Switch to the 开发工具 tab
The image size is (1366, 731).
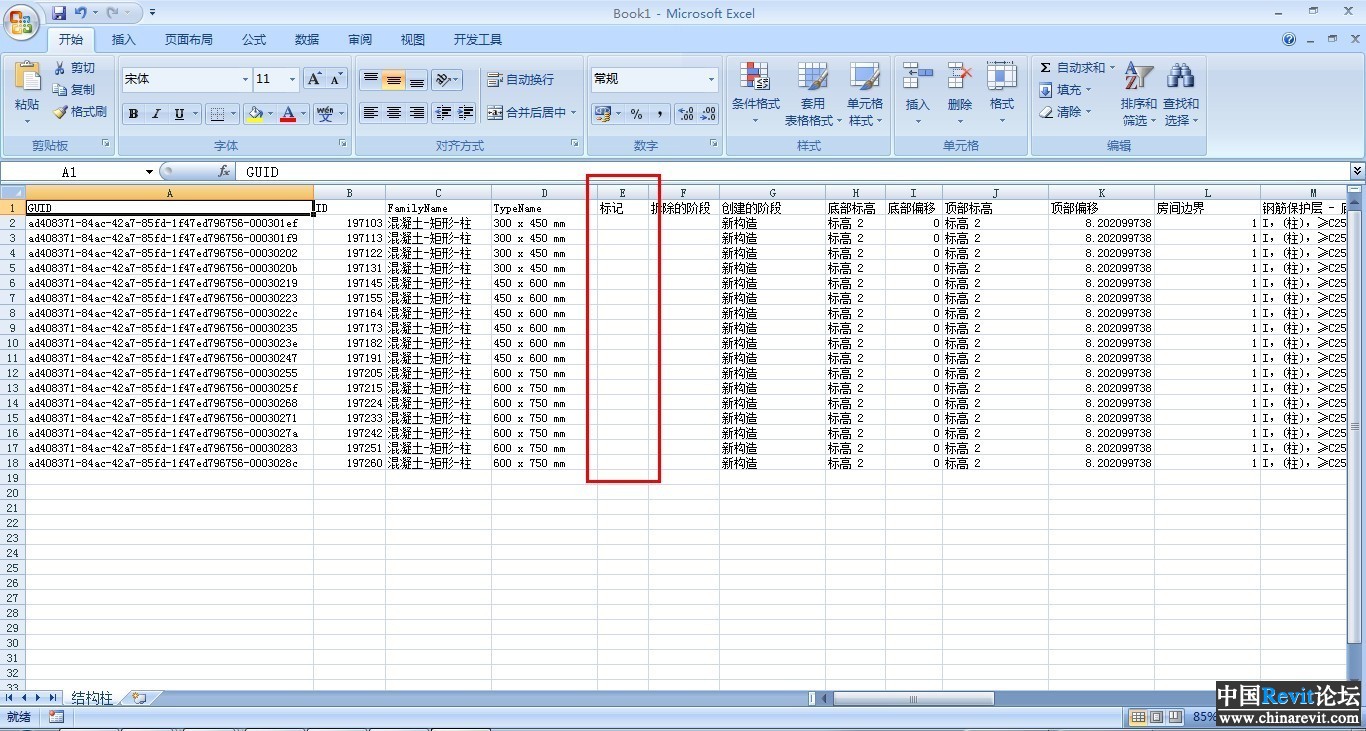point(478,40)
